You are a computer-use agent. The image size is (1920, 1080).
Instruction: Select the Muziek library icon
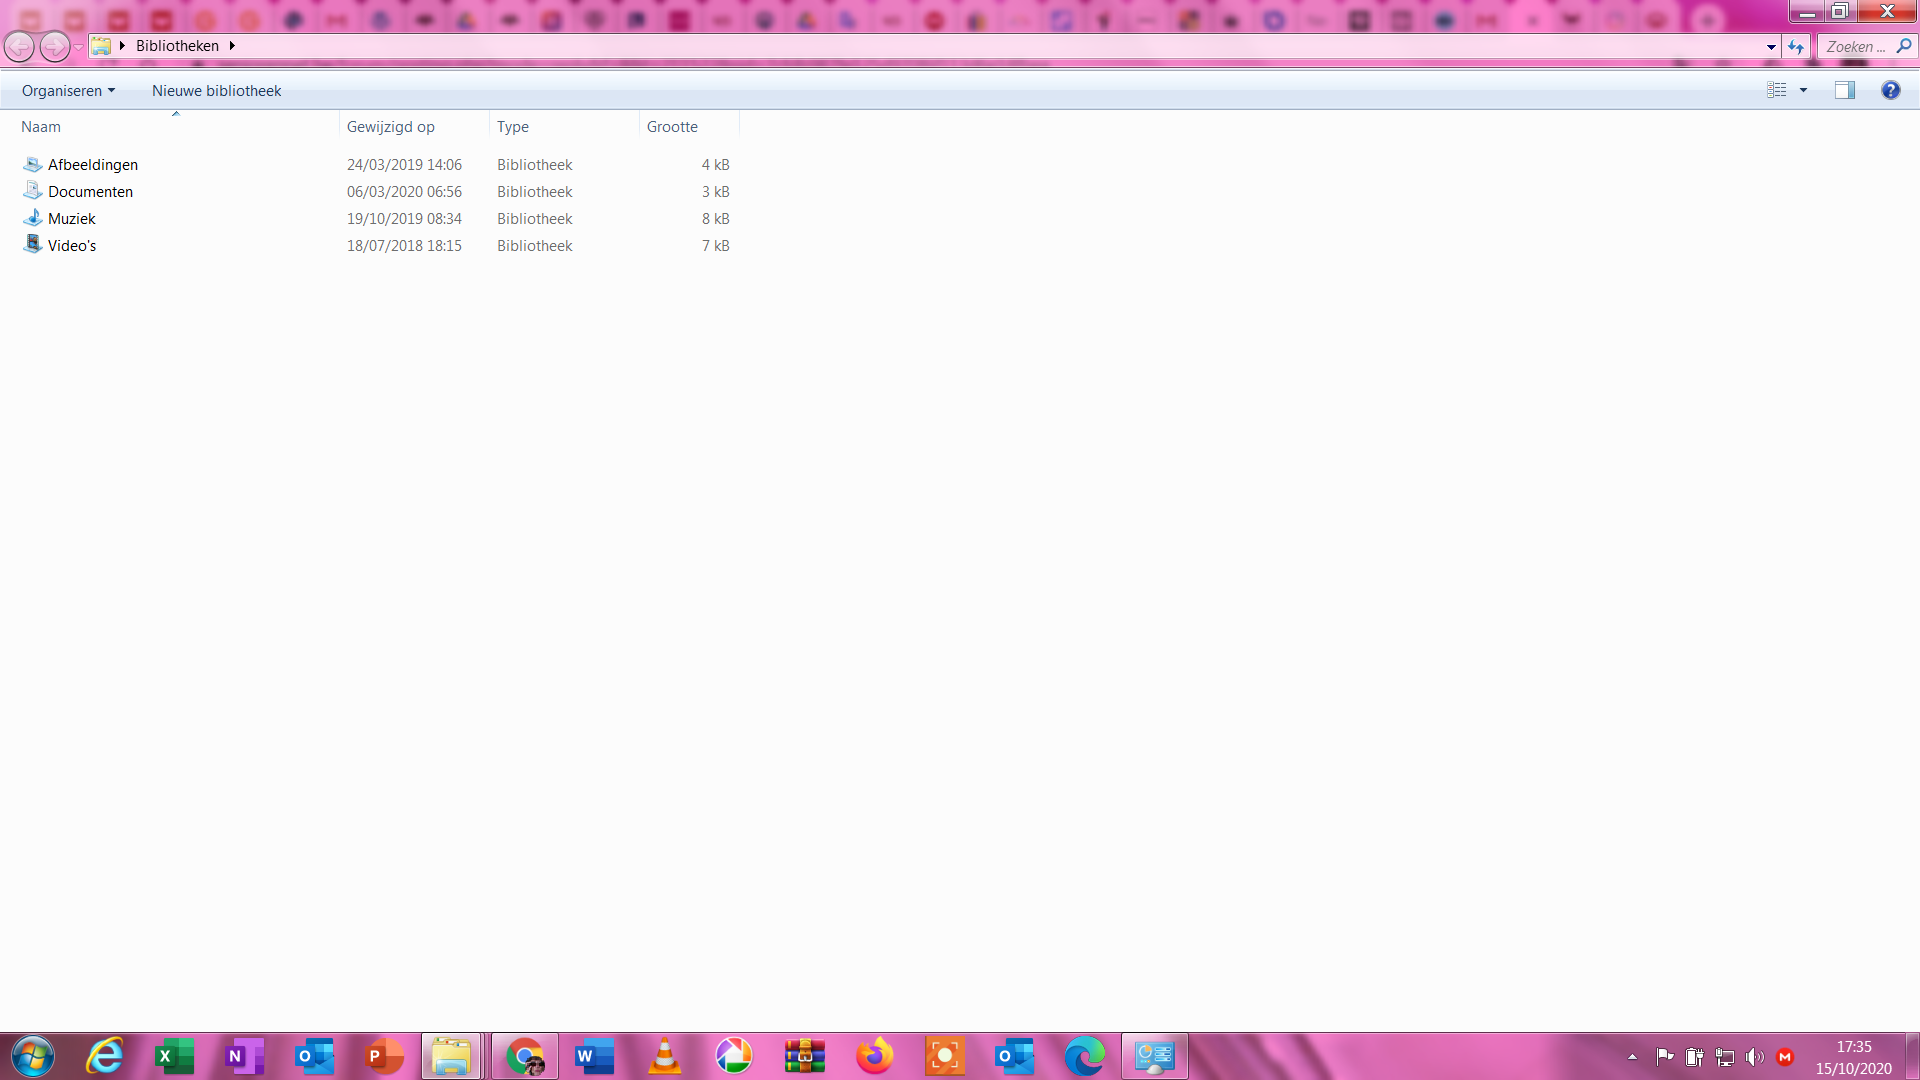33,218
